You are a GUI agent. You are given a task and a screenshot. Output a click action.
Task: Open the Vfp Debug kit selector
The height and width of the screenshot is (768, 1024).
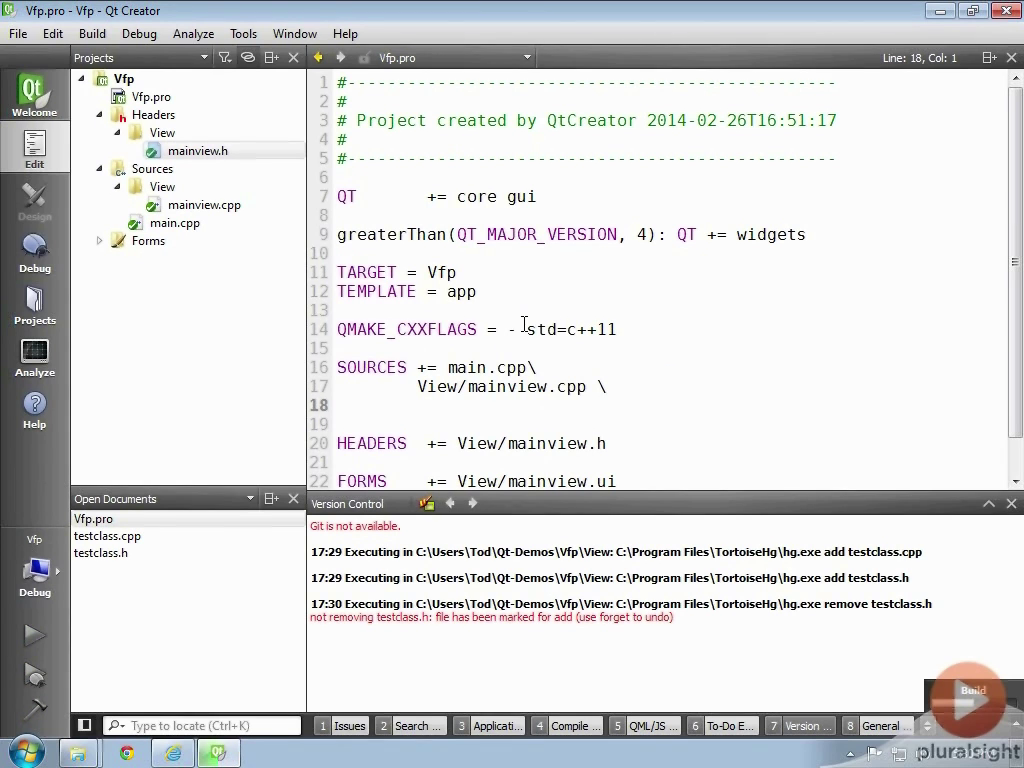pos(35,567)
